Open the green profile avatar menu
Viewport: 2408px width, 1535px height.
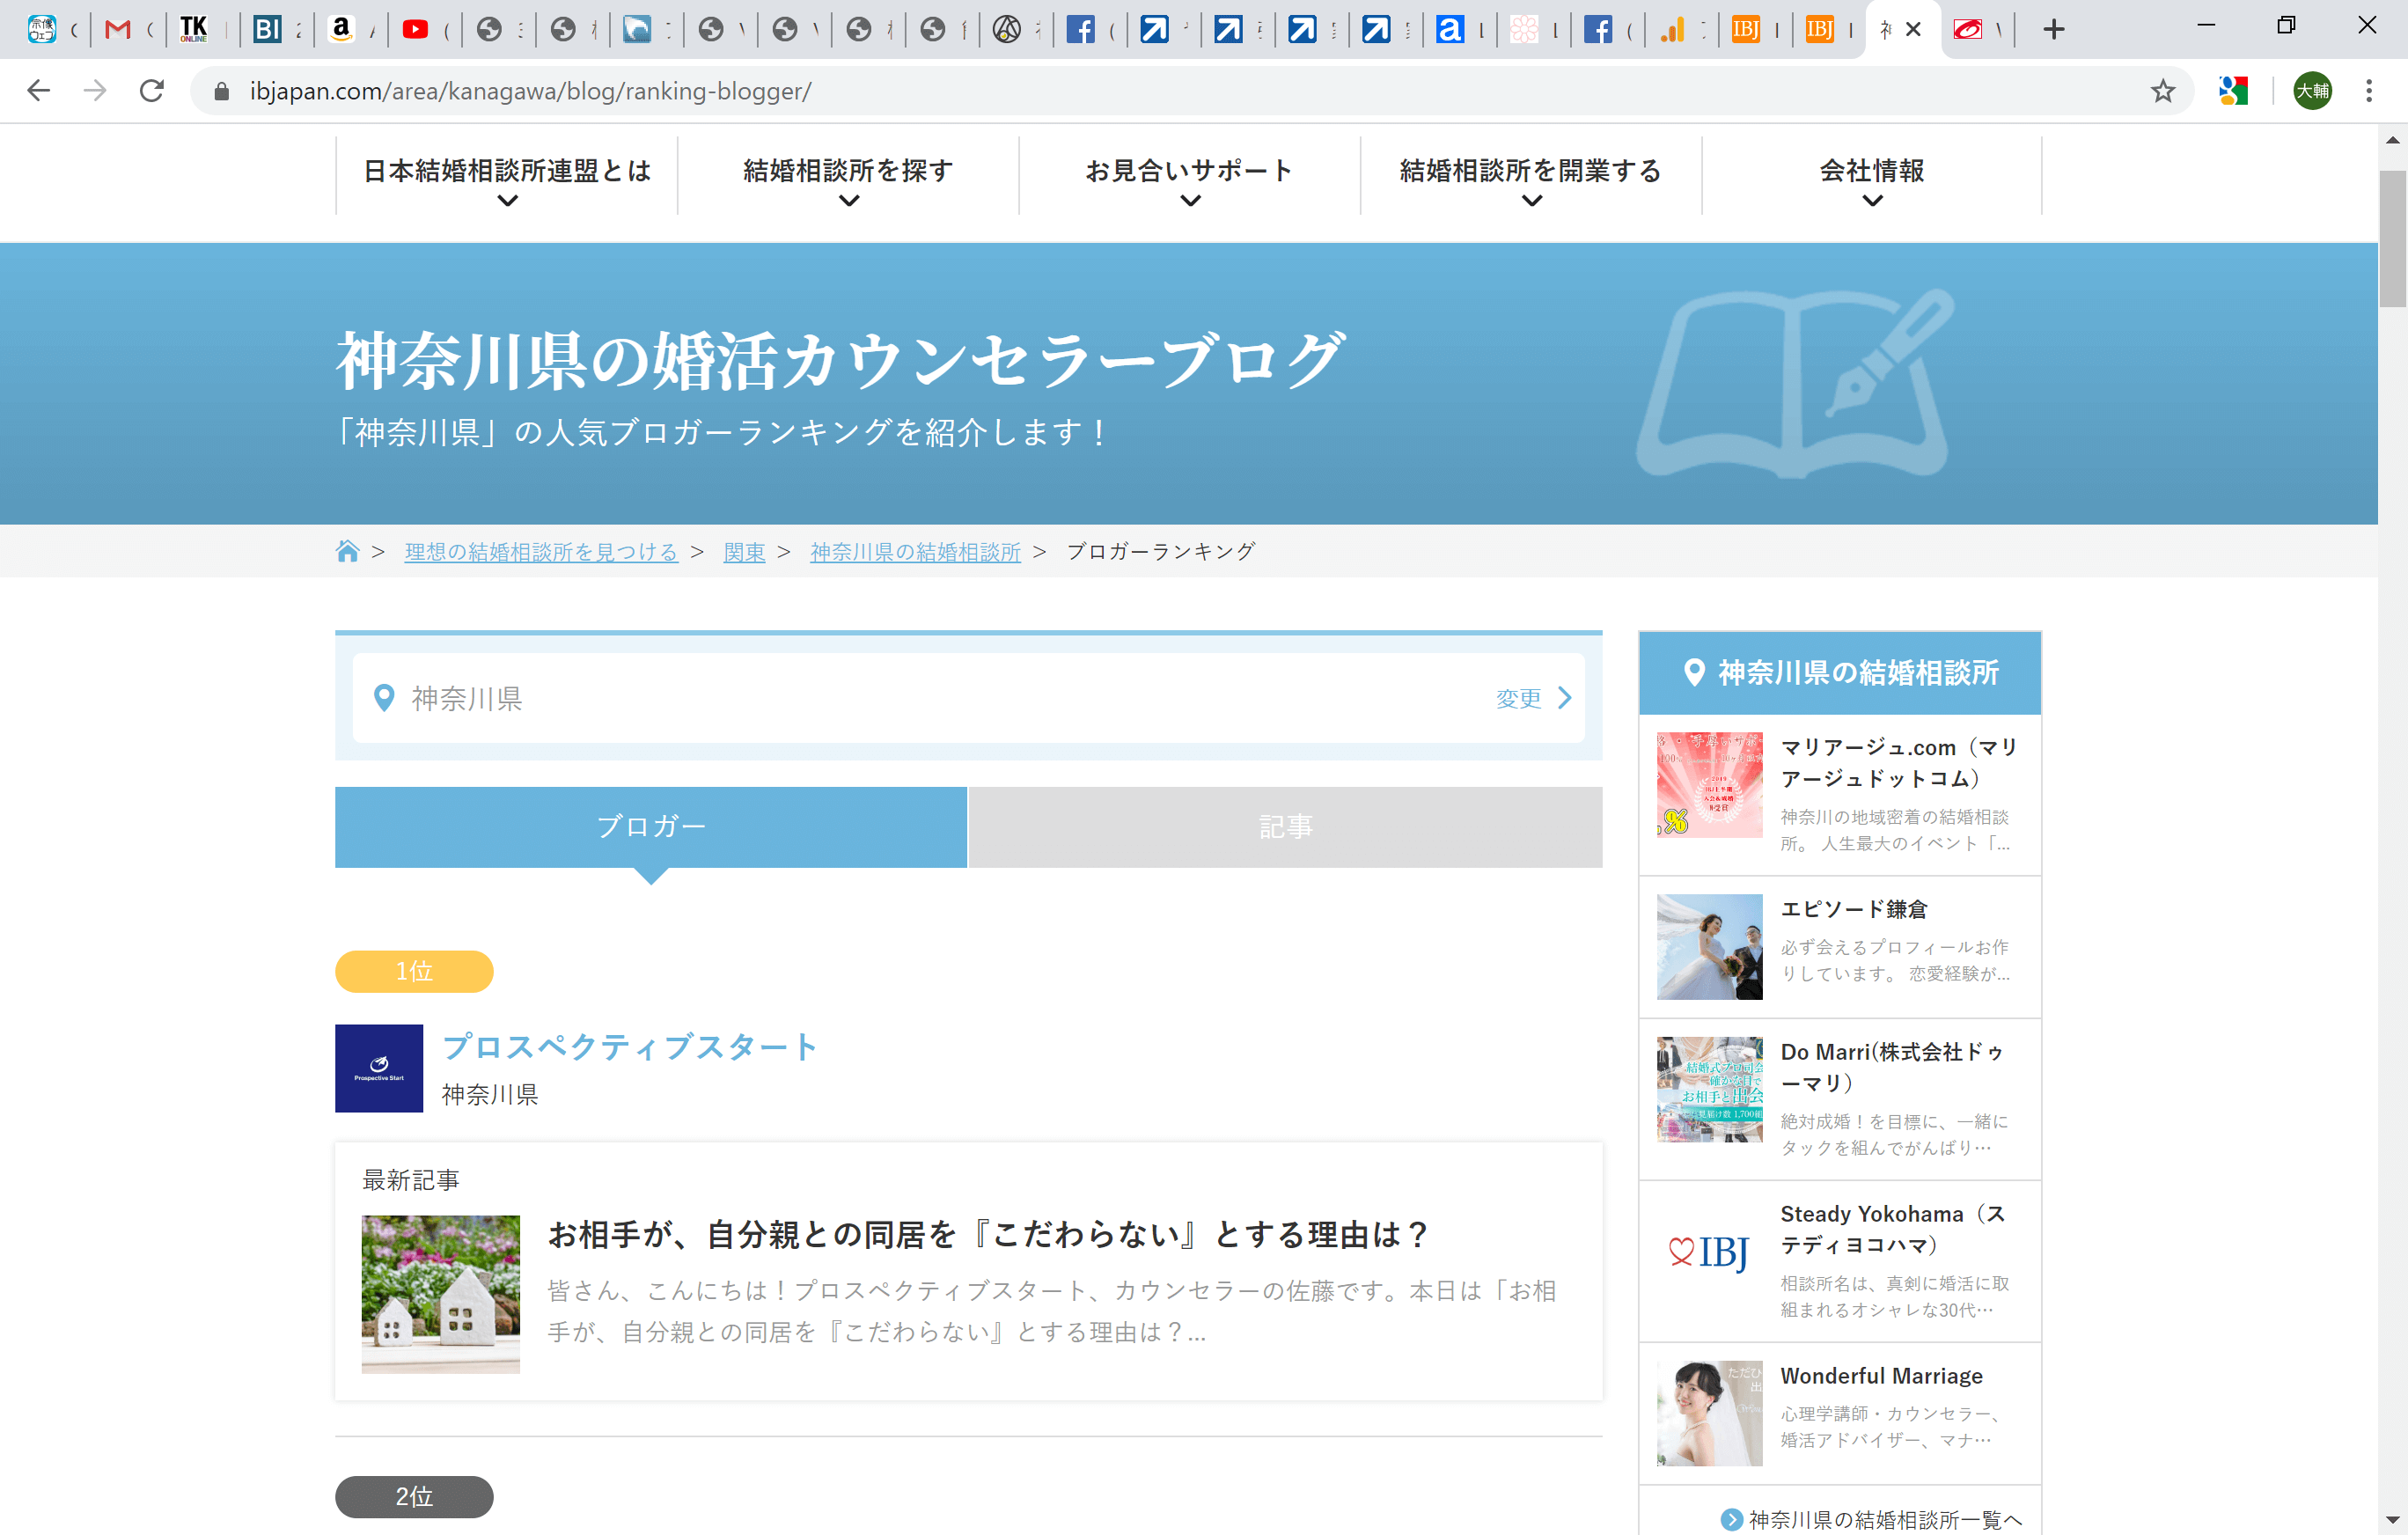tap(2312, 91)
